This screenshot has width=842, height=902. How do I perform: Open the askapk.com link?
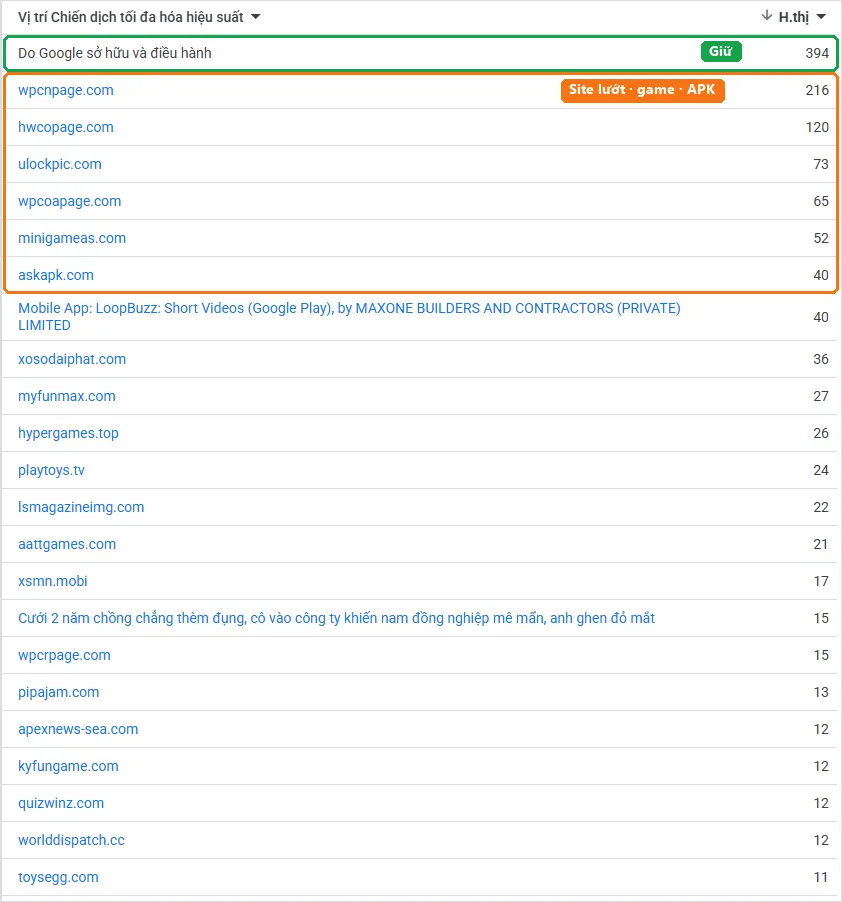[x=56, y=275]
